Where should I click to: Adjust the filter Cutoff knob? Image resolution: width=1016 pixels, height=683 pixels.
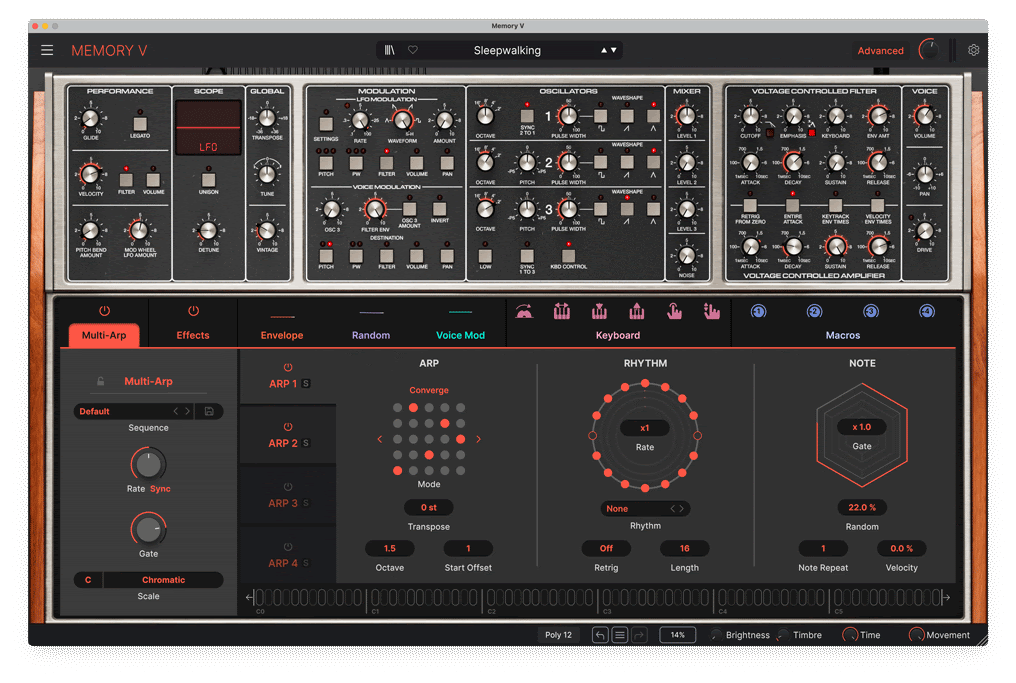(x=750, y=117)
